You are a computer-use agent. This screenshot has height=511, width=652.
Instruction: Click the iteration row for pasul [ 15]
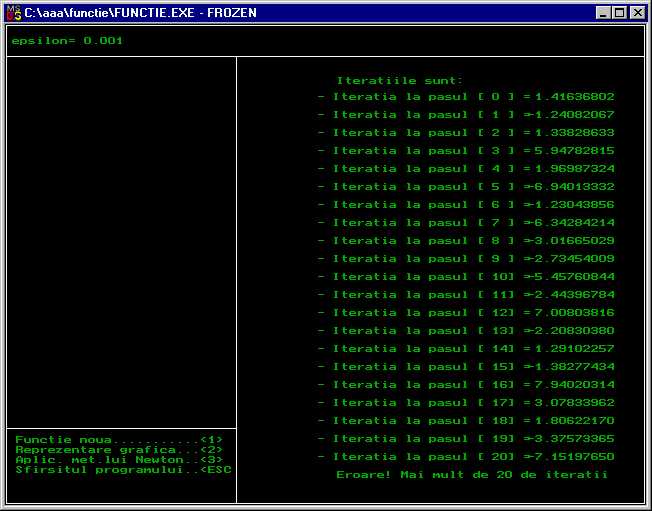pyautogui.click(x=466, y=367)
